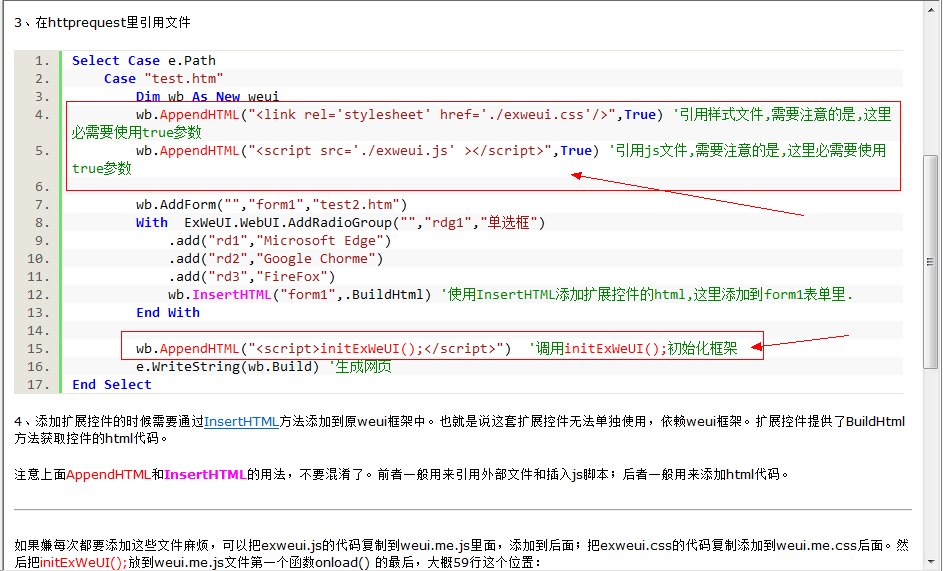Click the .add "Microsoft Edge" line

point(280,241)
